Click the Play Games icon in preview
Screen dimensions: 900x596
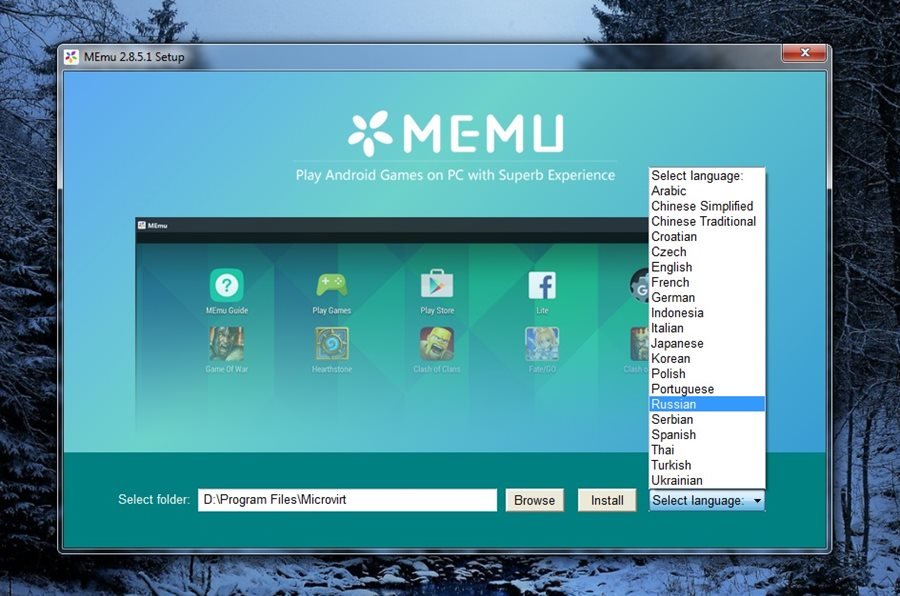pyautogui.click(x=331, y=285)
